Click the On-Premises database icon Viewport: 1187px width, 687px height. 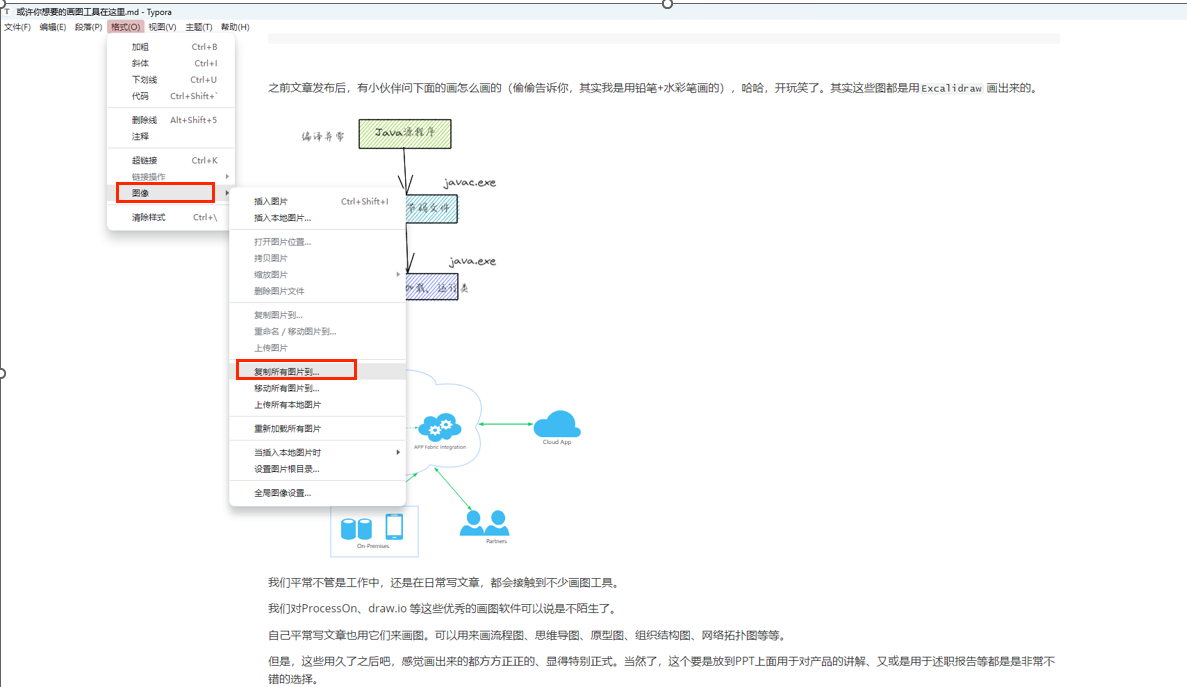[x=357, y=528]
